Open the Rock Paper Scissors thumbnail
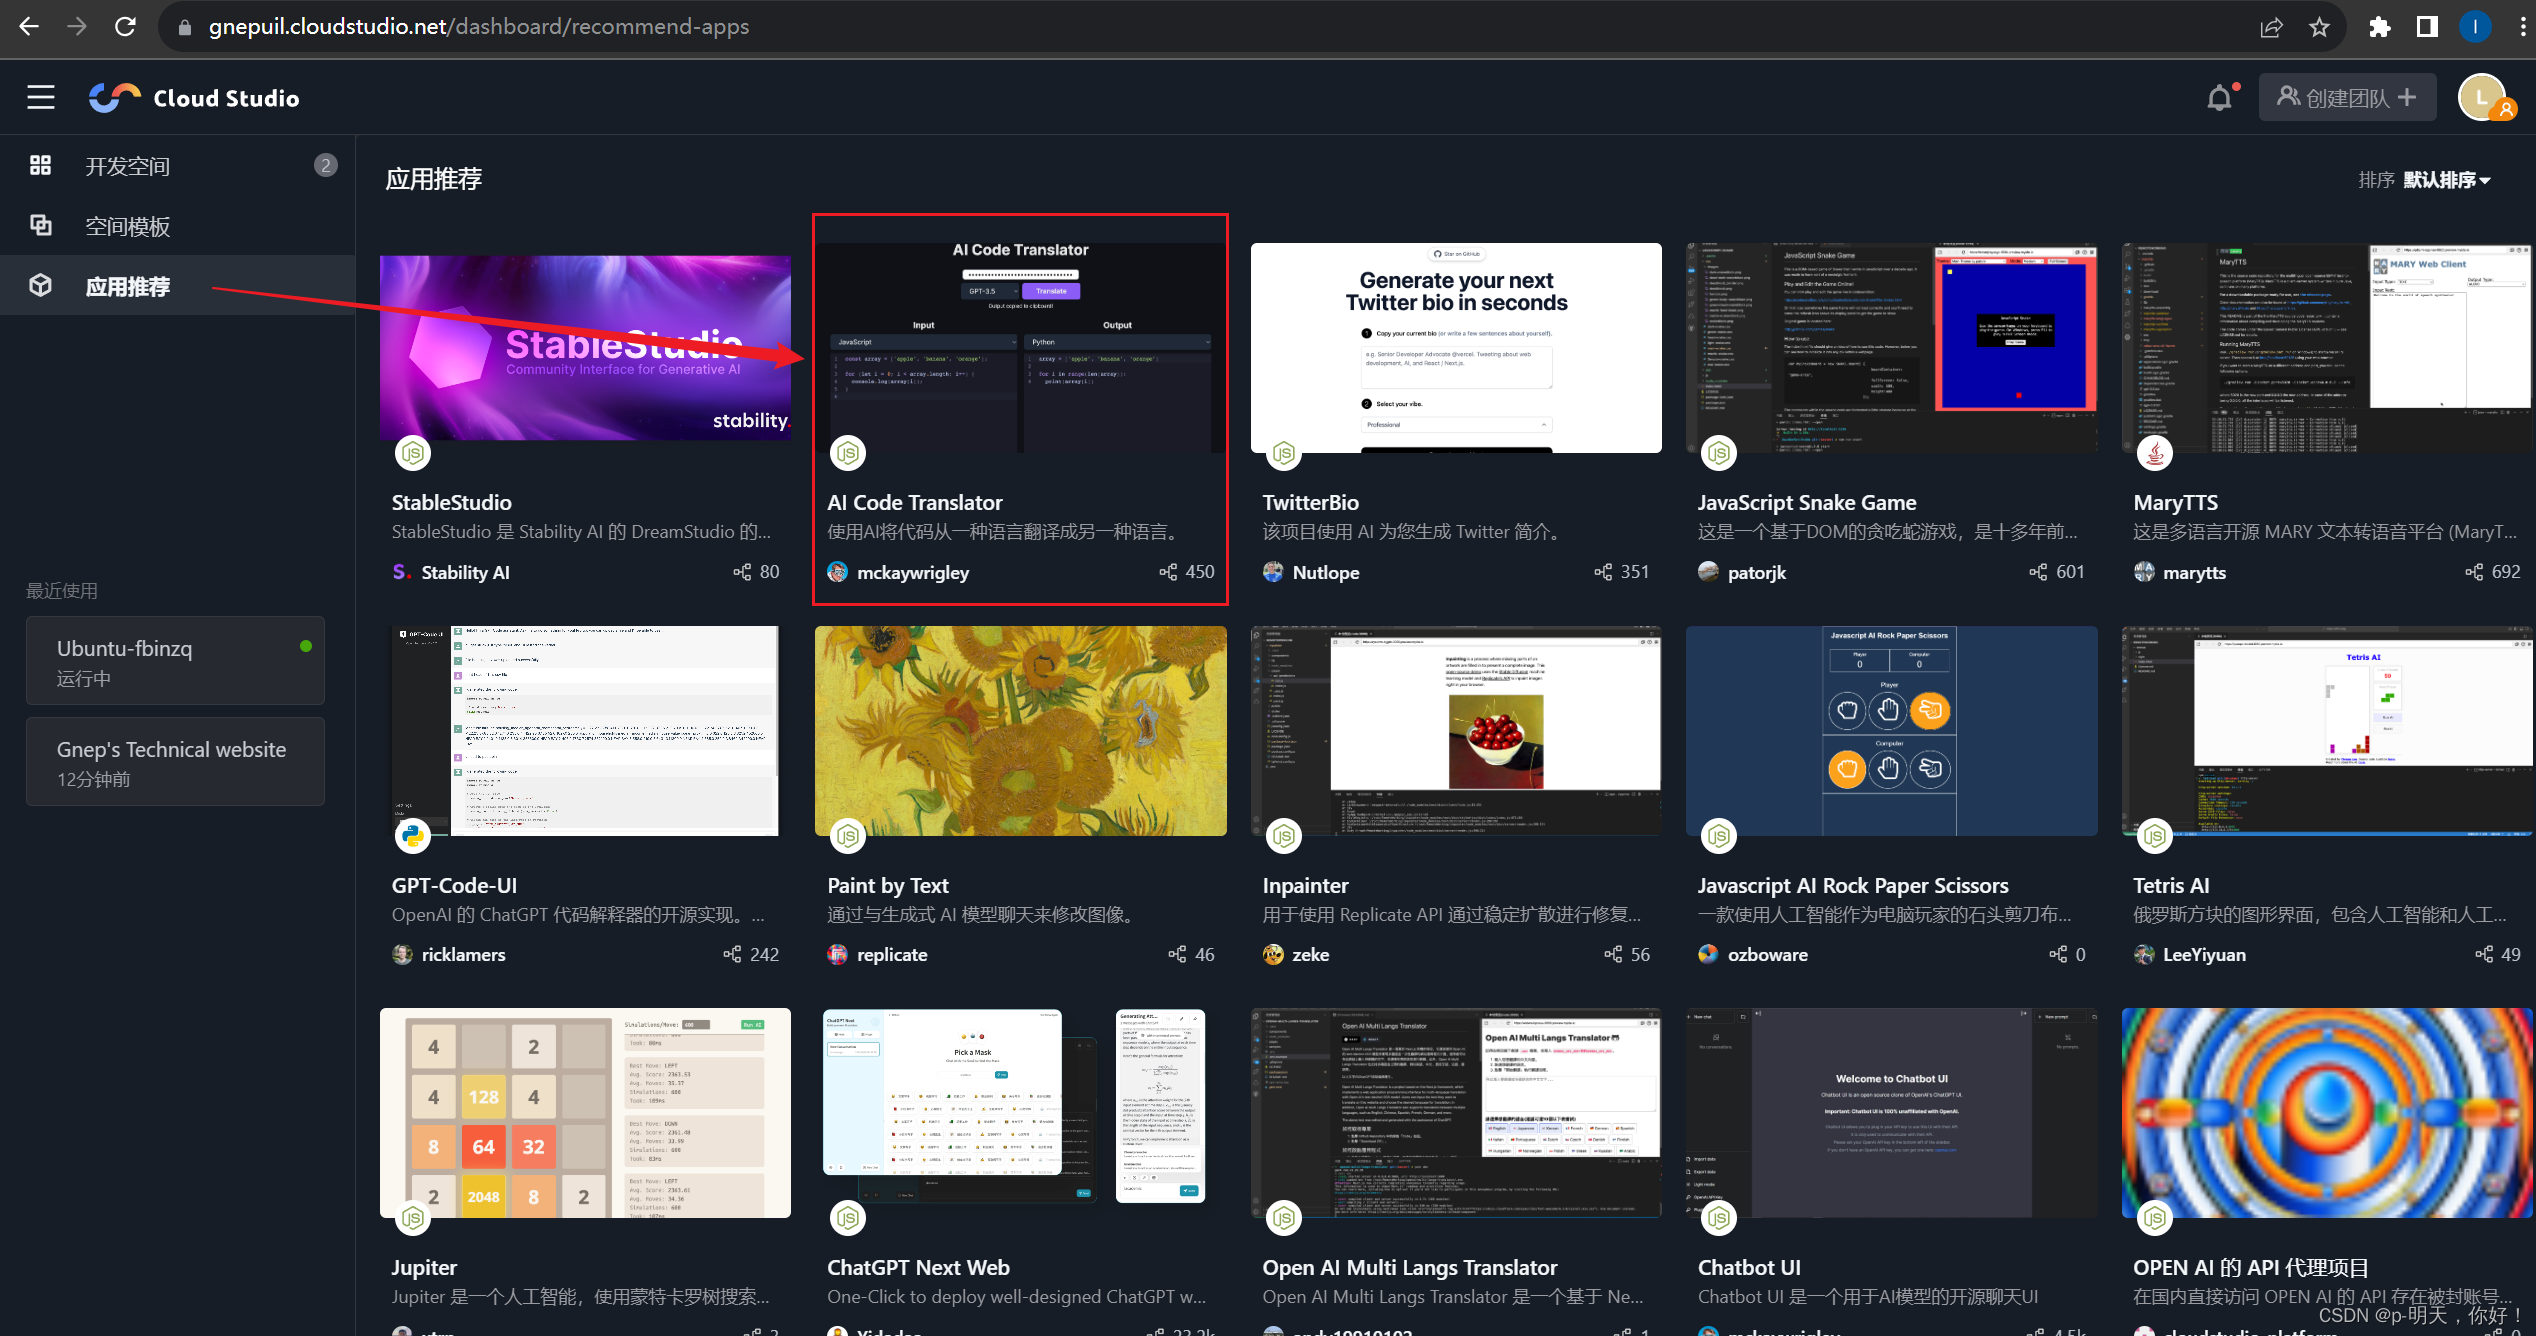 coord(1891,731)
